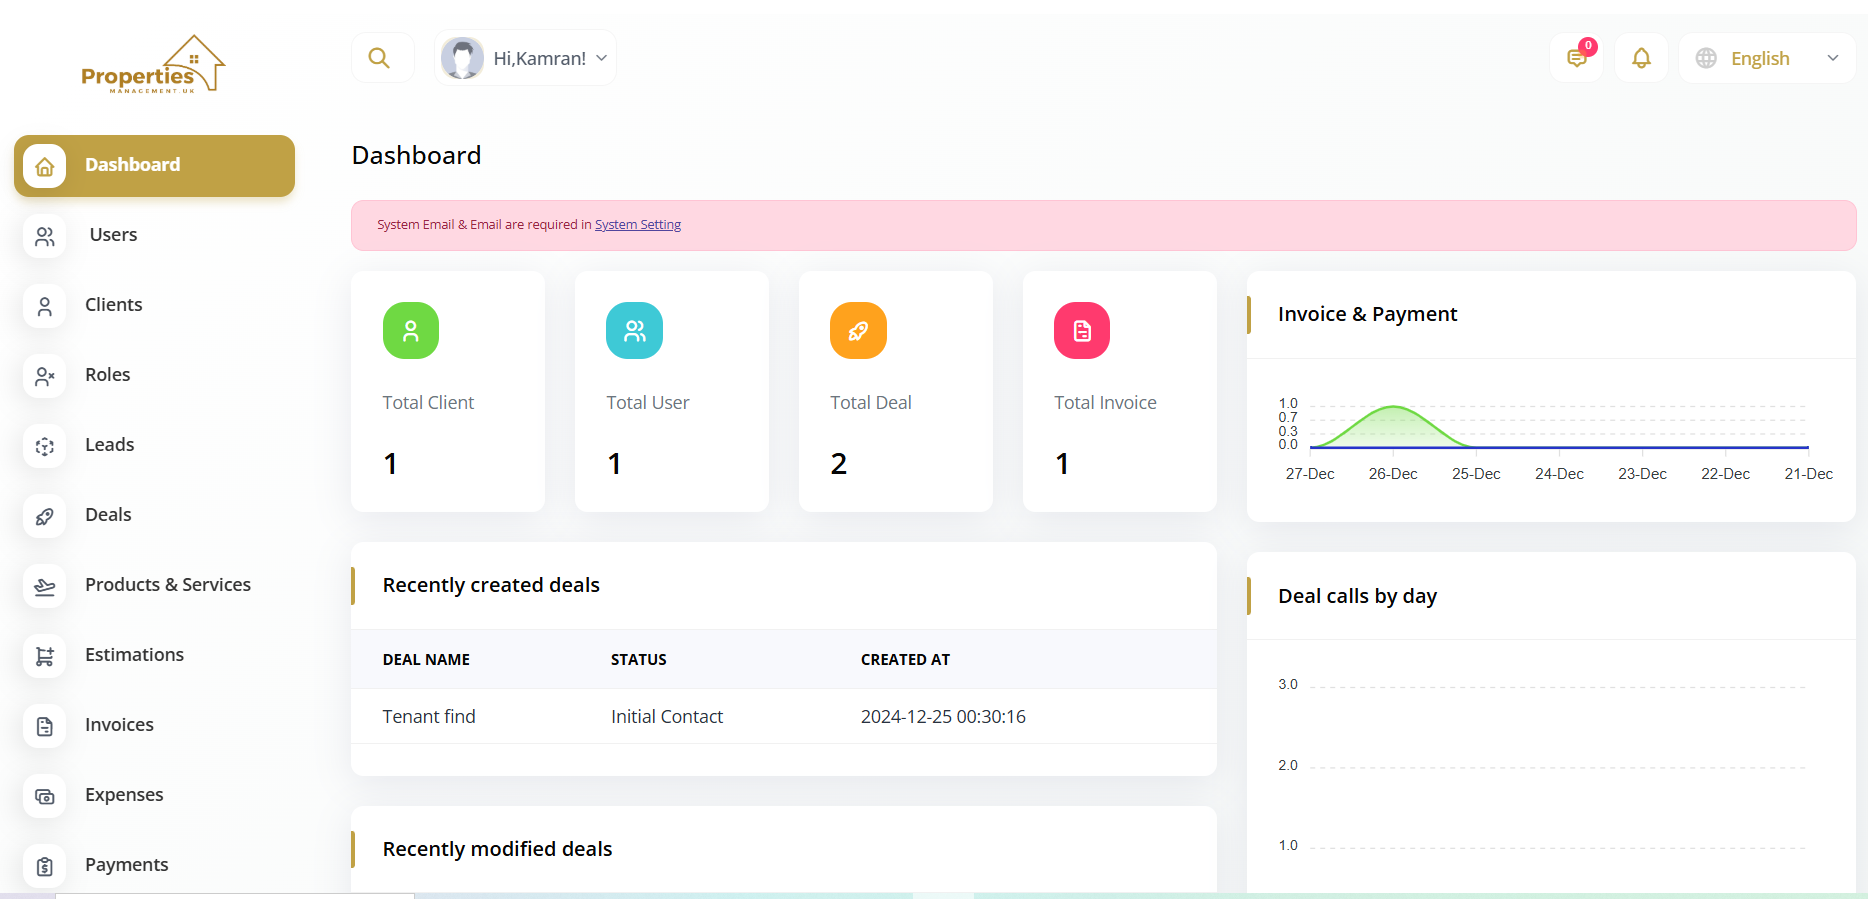Click the teal Total User icon
This screenshot has width=1868, height=899.
635,331
